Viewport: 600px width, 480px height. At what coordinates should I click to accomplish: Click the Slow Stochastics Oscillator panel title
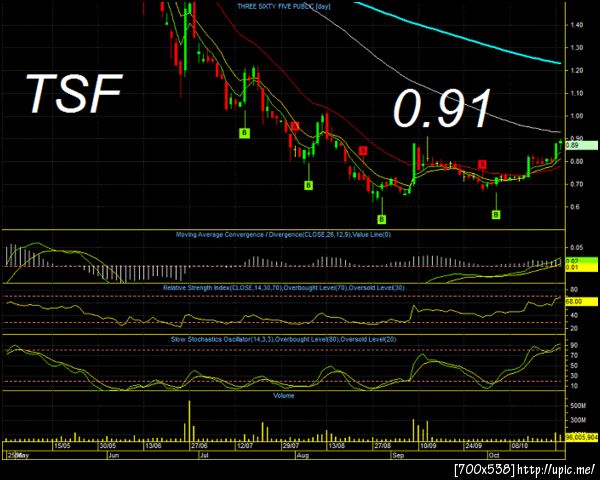point(283,339)
